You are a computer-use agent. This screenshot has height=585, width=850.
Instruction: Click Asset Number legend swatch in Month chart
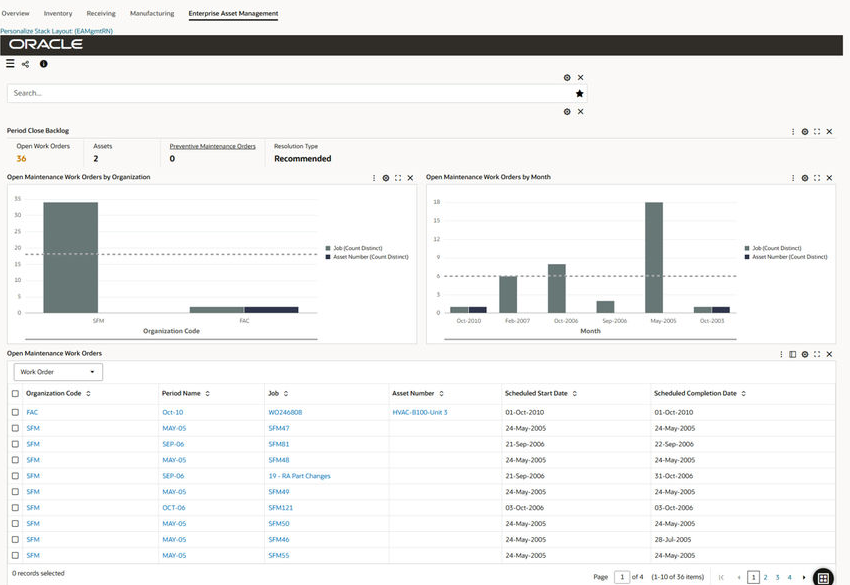click(747, 257)
